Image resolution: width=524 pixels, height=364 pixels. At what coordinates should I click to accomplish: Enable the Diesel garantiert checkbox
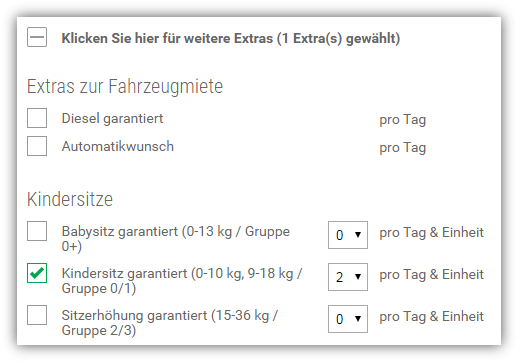coord(37,118)
